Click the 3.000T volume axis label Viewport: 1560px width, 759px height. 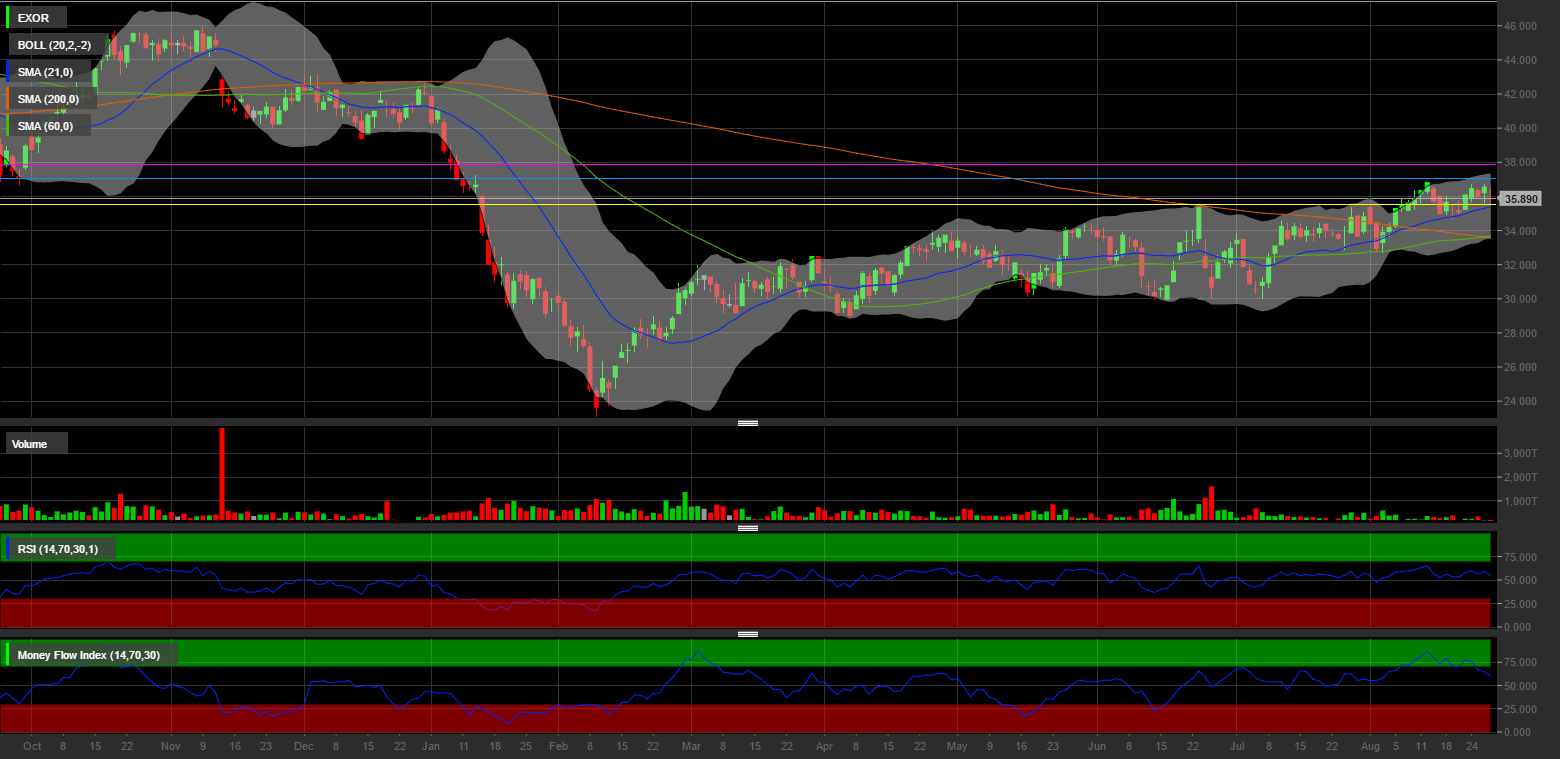tap(1521, 454)
